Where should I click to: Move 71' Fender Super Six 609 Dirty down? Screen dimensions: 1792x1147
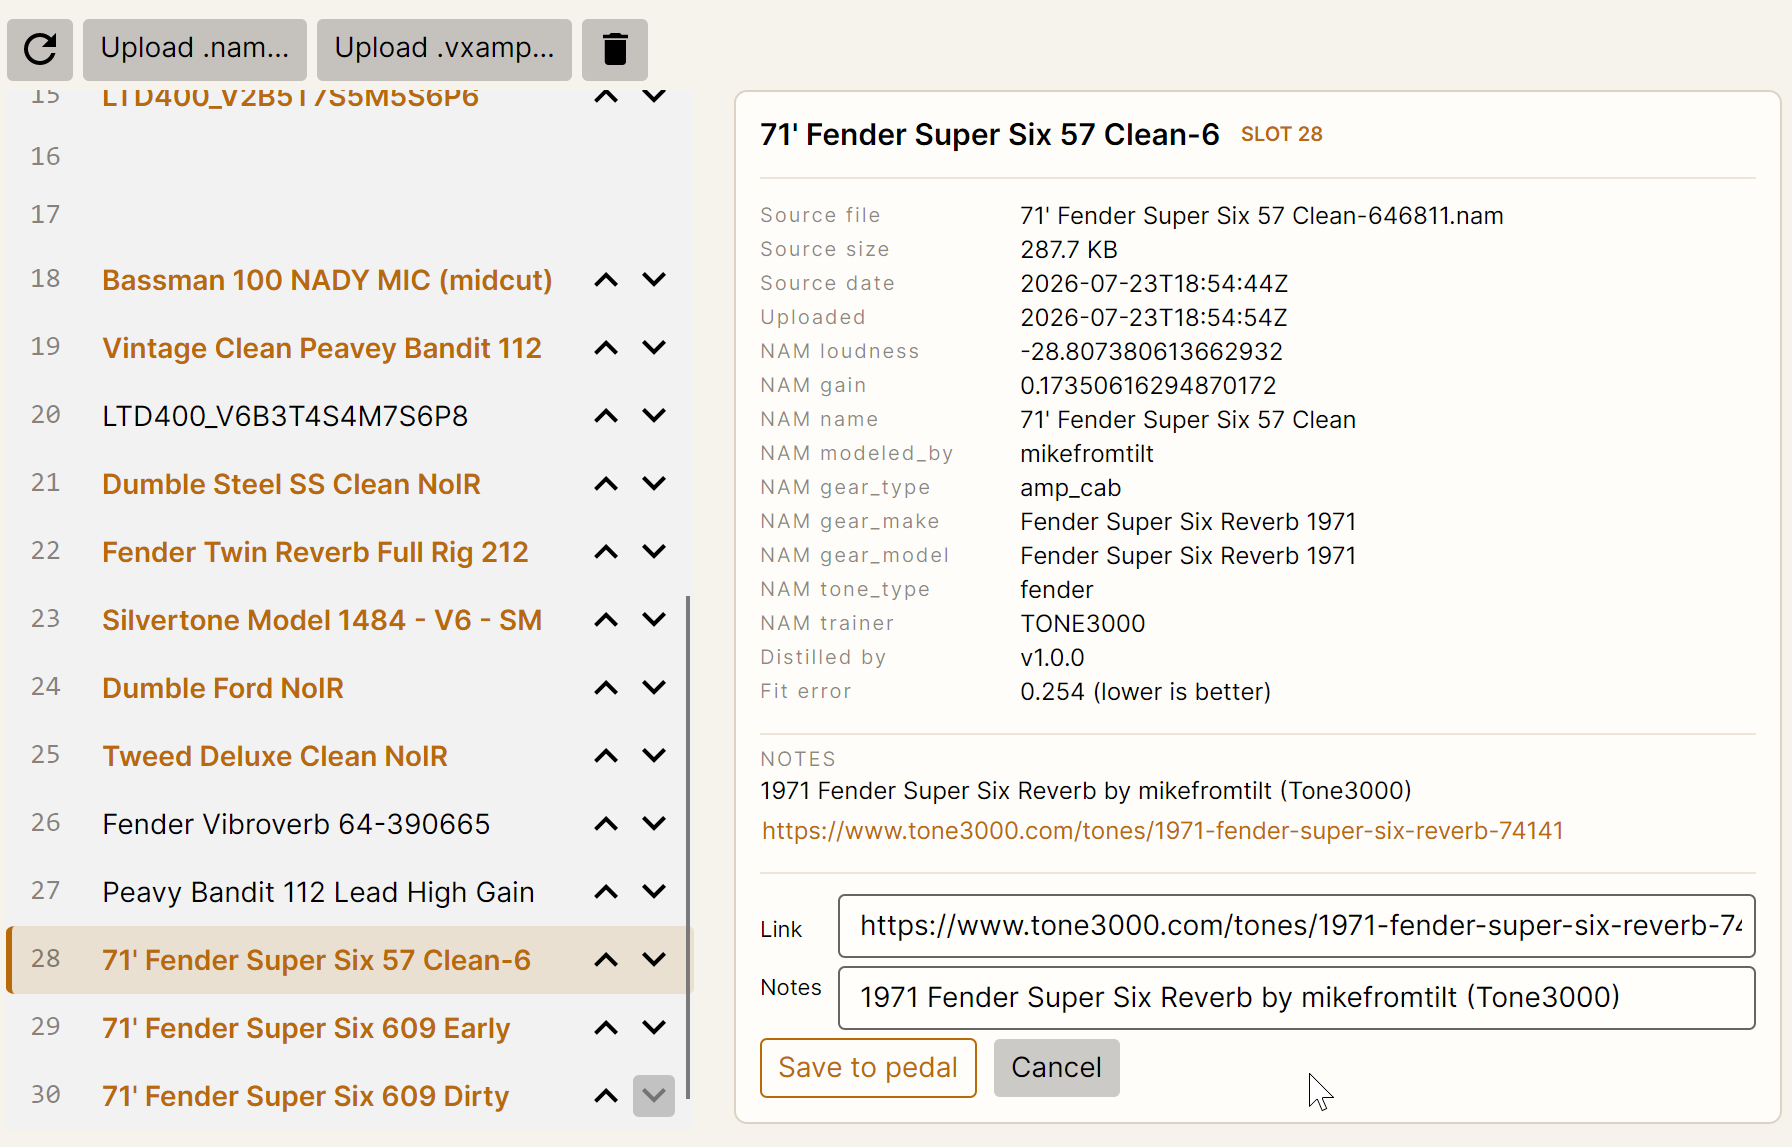click(x=654, y=1096)
